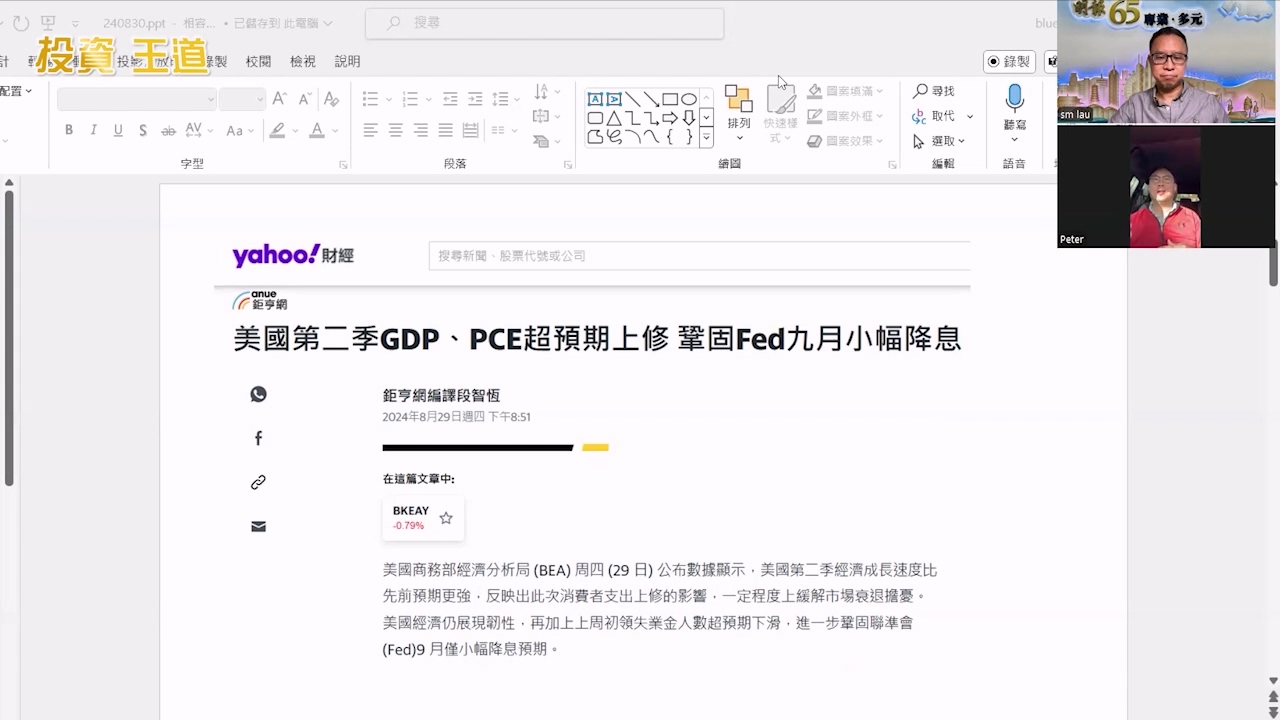
Task: Open the 校閱 review tab
Action: (x=258, y=61)
